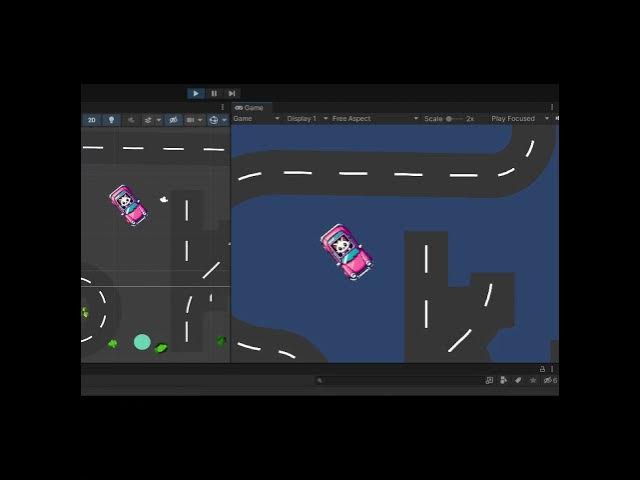Open the Game view mode dropdown

(x=256, y=119)
